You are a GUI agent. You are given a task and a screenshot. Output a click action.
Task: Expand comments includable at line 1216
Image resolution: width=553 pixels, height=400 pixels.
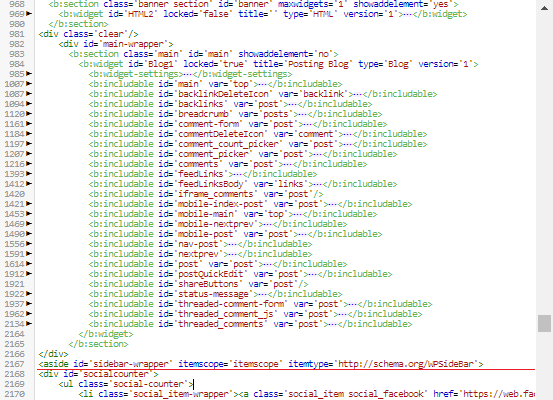pyautogui.click(x=29, y=164)
